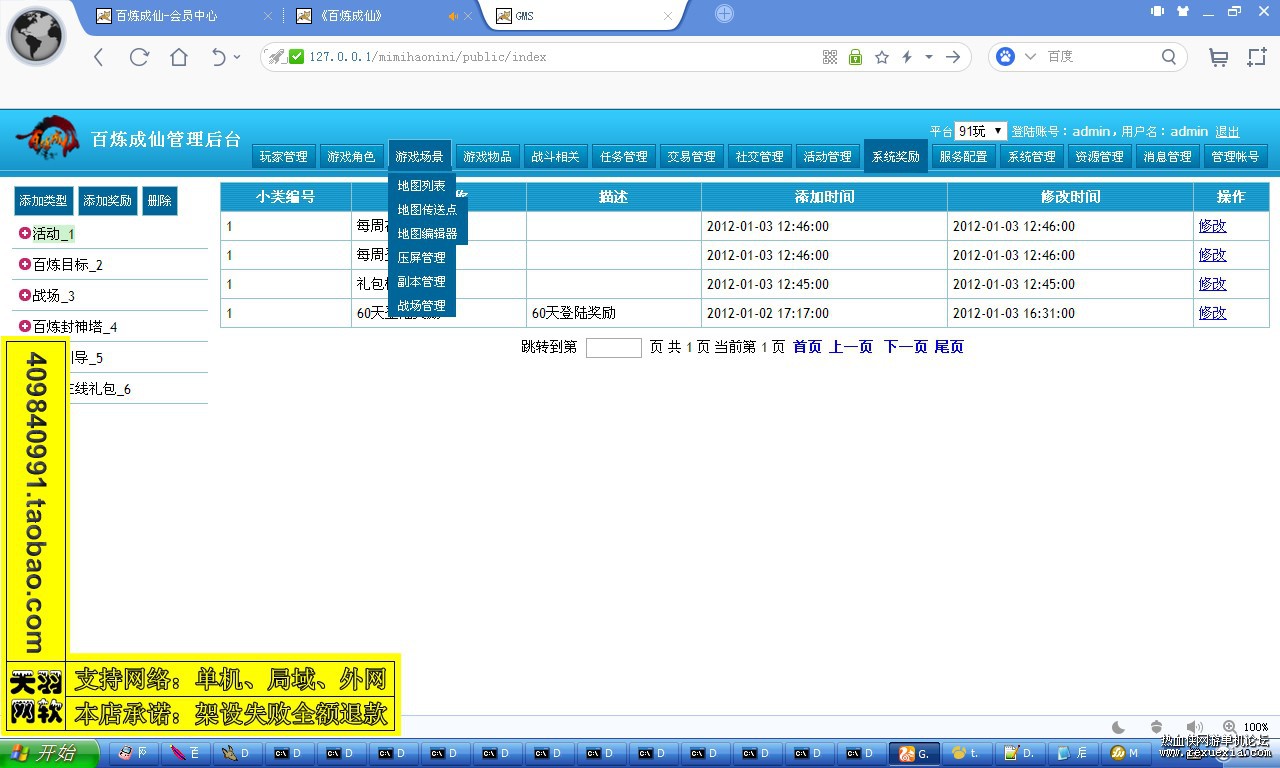This screenshot has width=1280, height=768.
Task: Expand the 战场_3 tree node
Action: coord(25,296)
